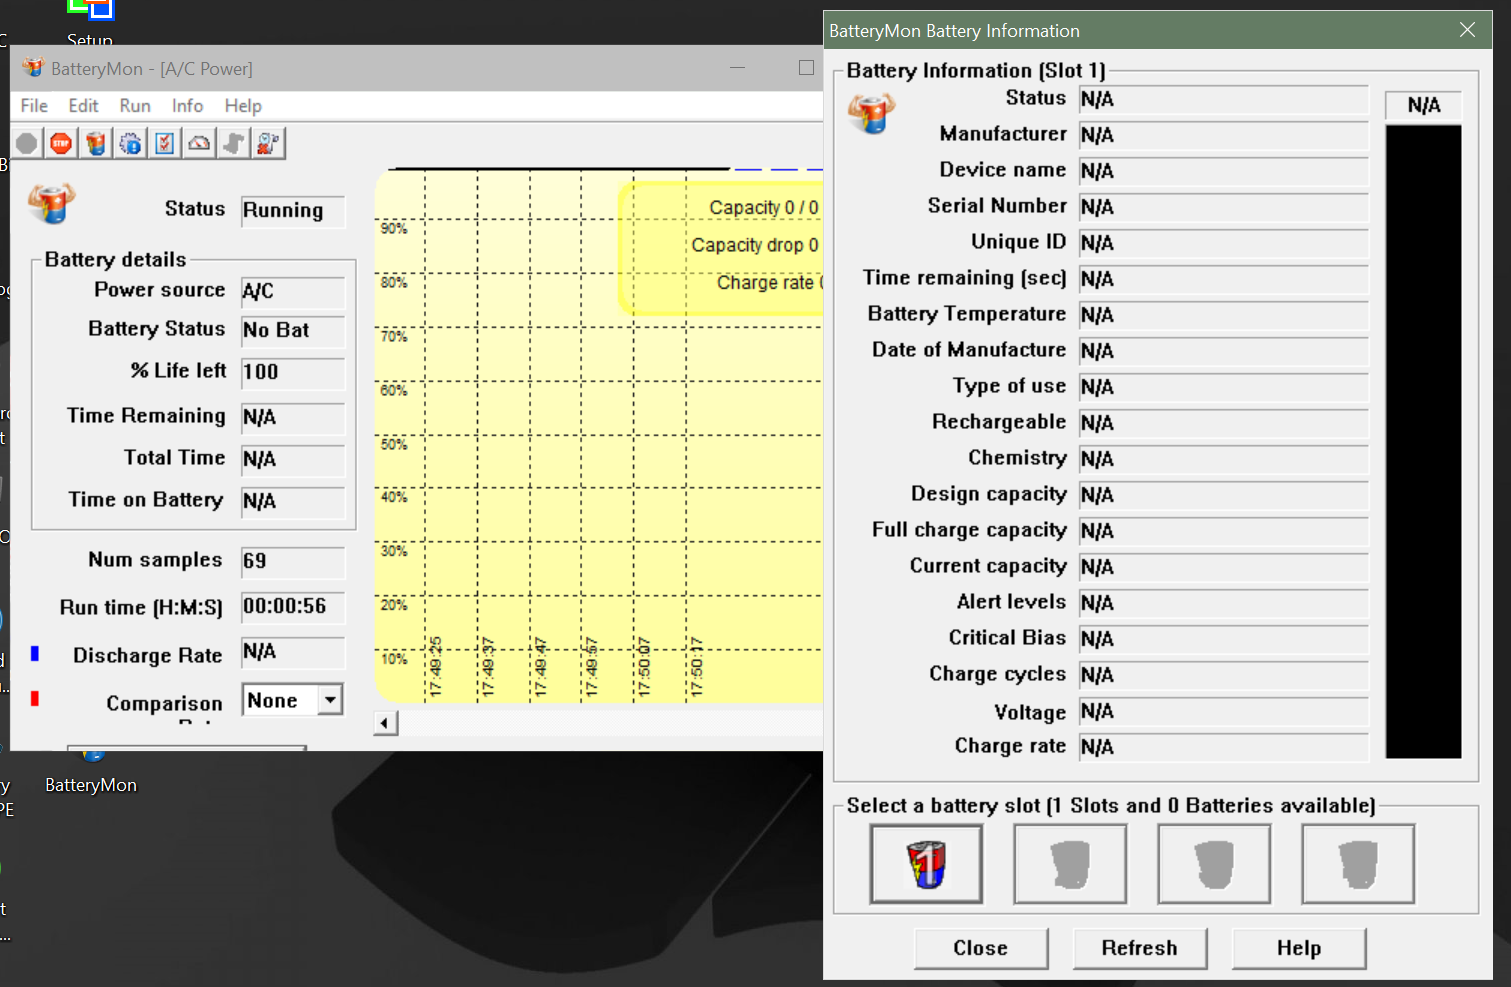
Task: Click Battery Status field showing No Bat
Action: tap(293, 331)
